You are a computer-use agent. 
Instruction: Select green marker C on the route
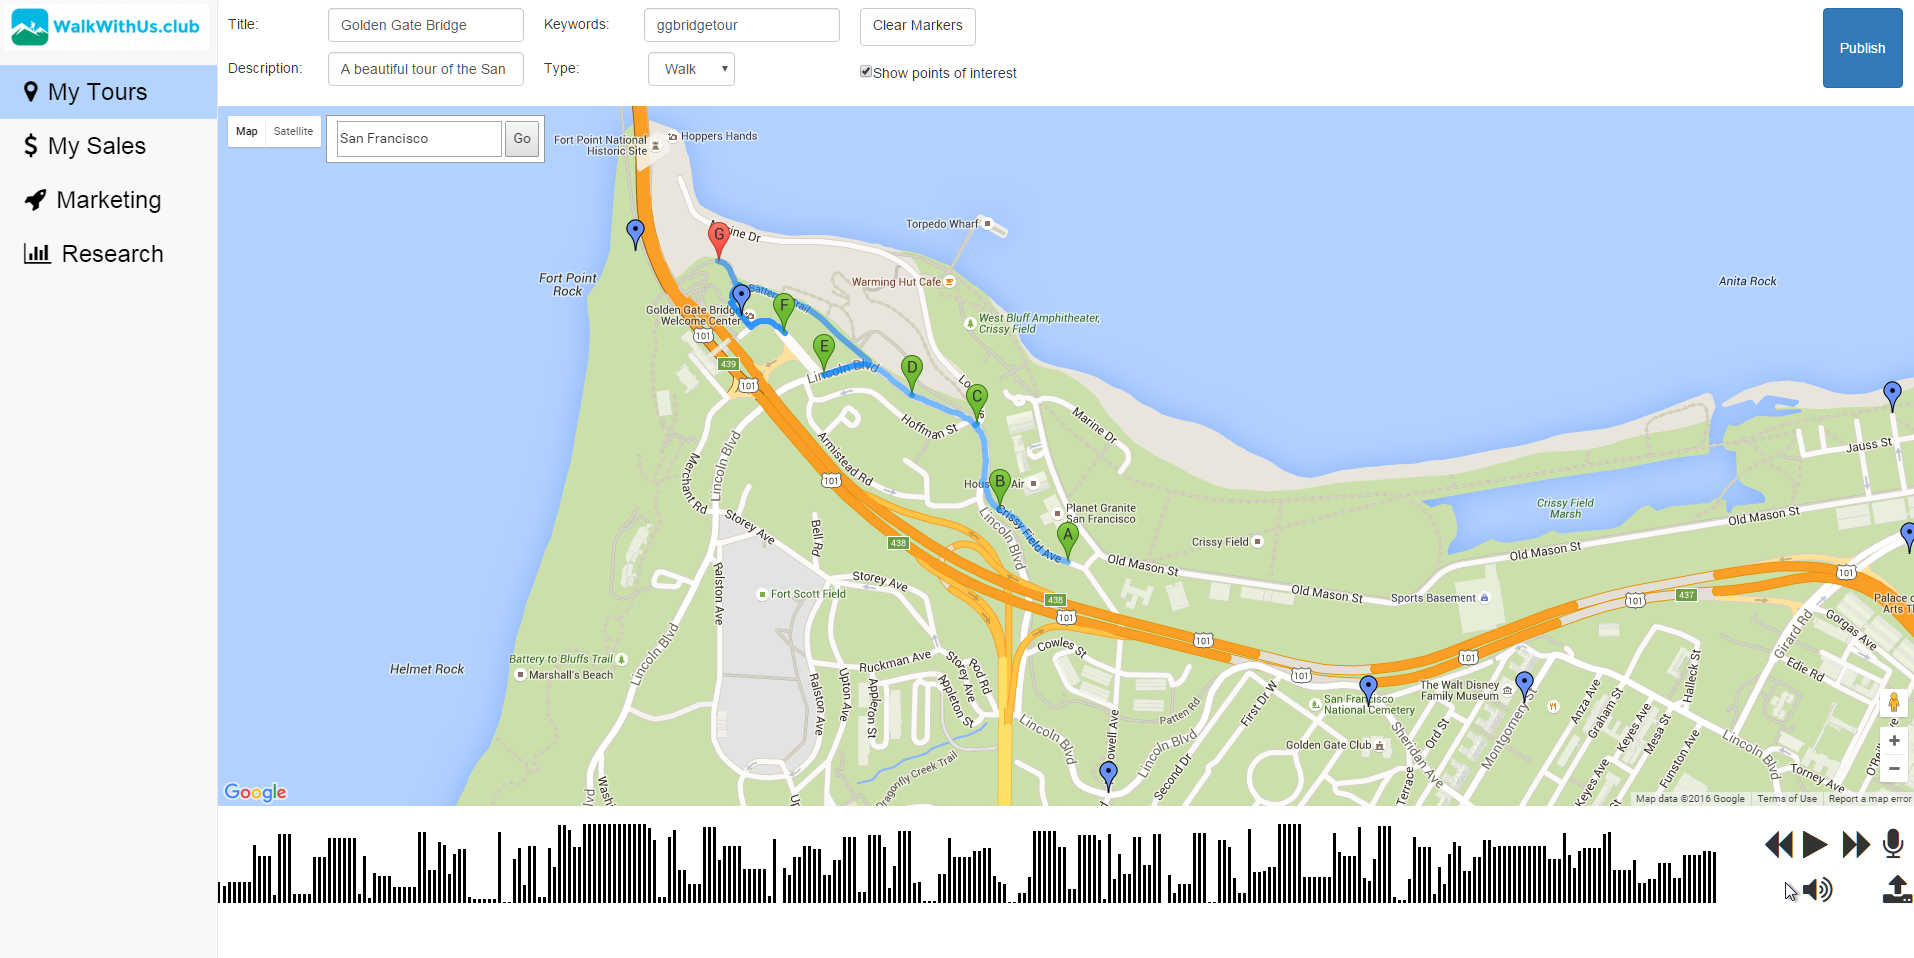(977, 402)
